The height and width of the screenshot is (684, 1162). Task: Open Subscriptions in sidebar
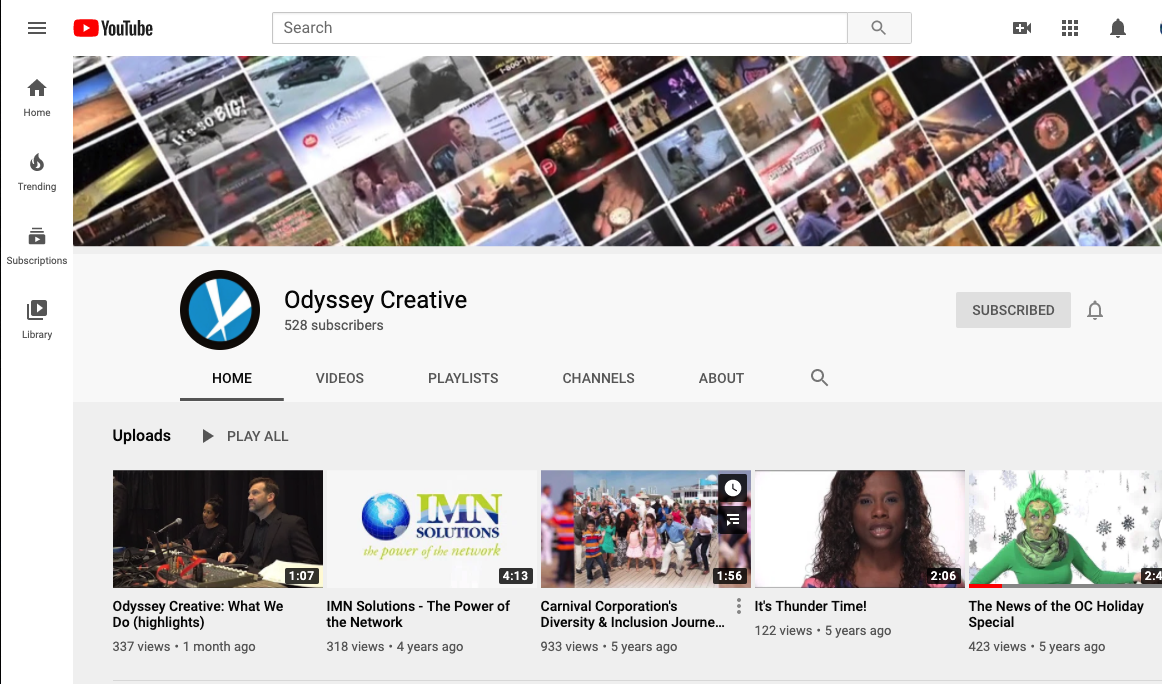tap(36, 246)
